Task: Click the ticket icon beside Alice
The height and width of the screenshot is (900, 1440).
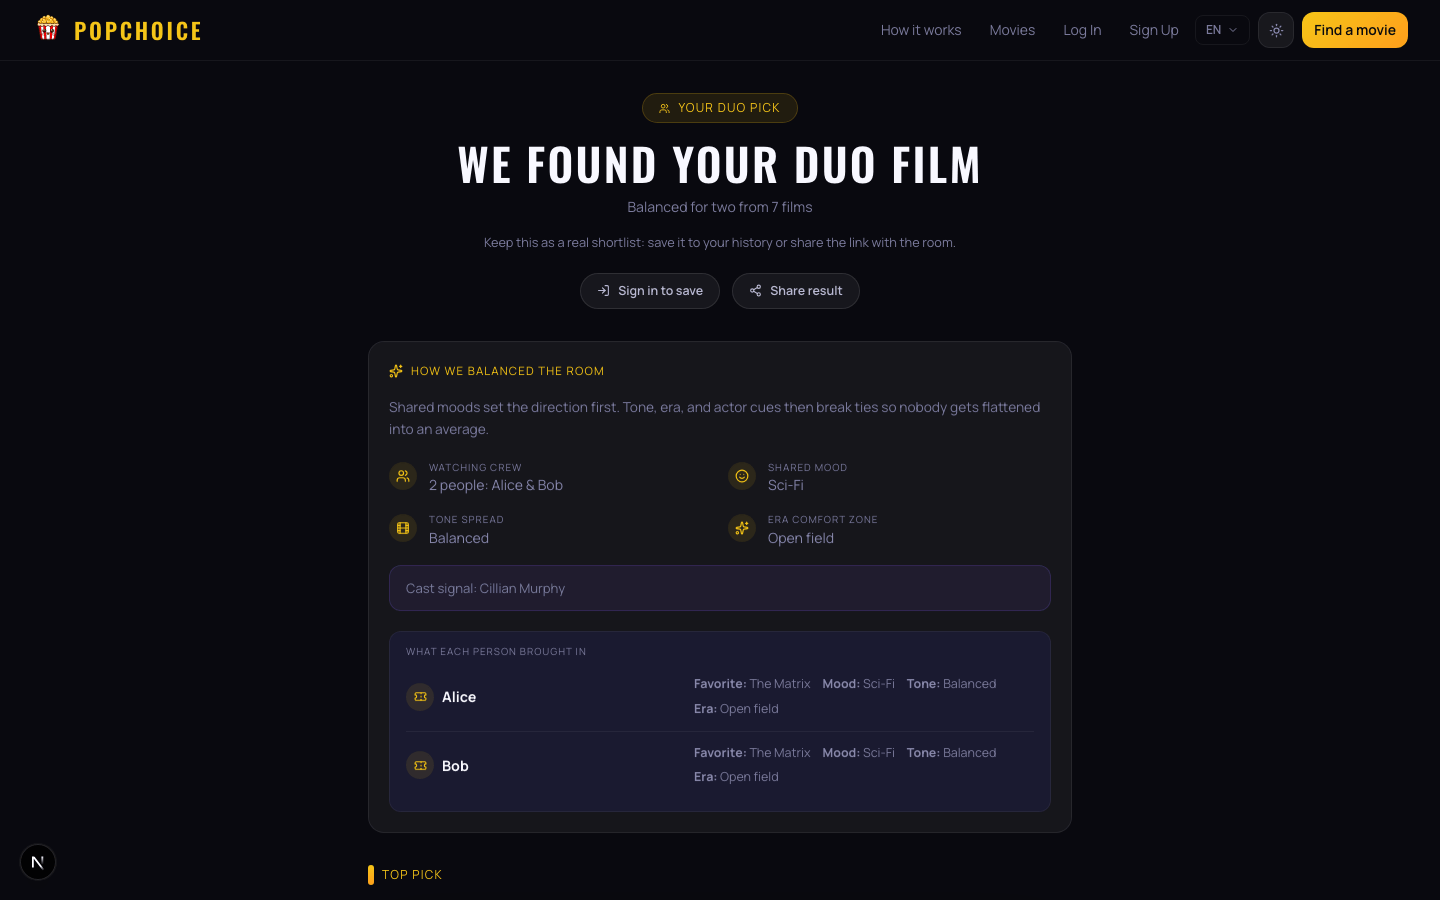Action: pos(420,697)
